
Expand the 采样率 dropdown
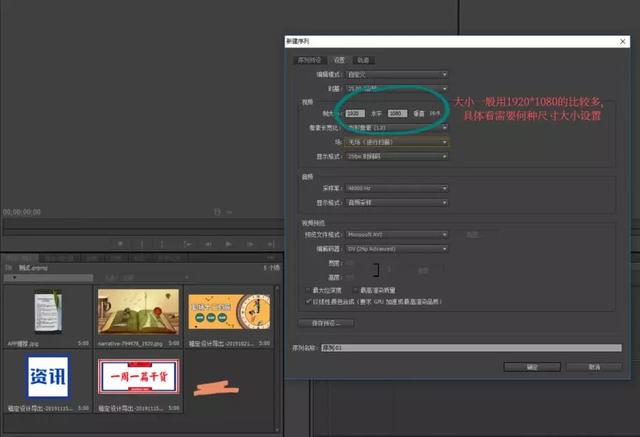(x=397, y=188)
